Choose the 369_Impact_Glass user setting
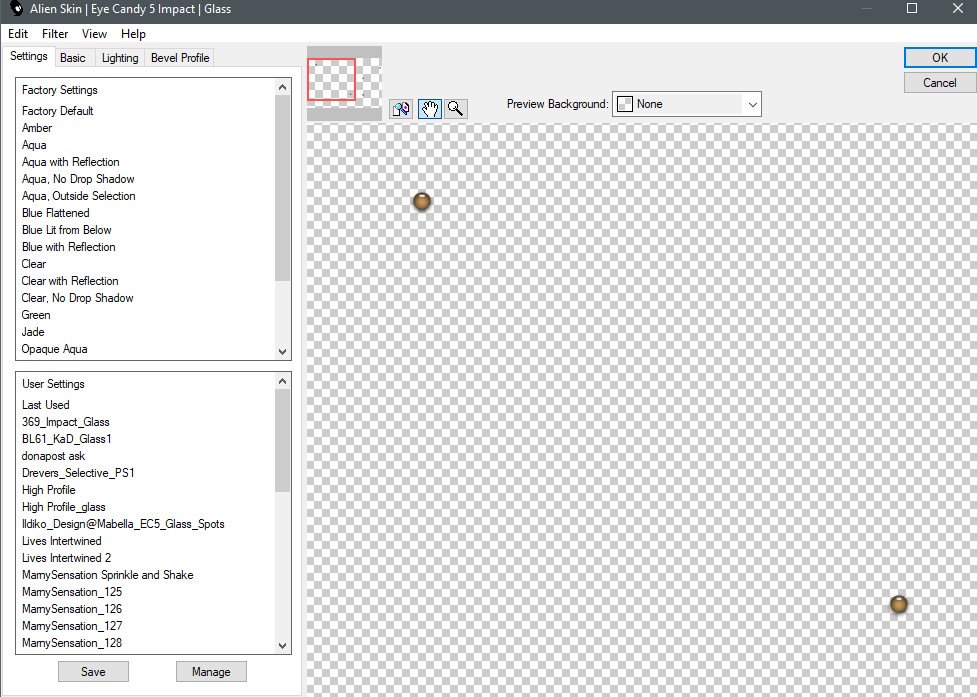The image size is (977, 697). (66, 422)
